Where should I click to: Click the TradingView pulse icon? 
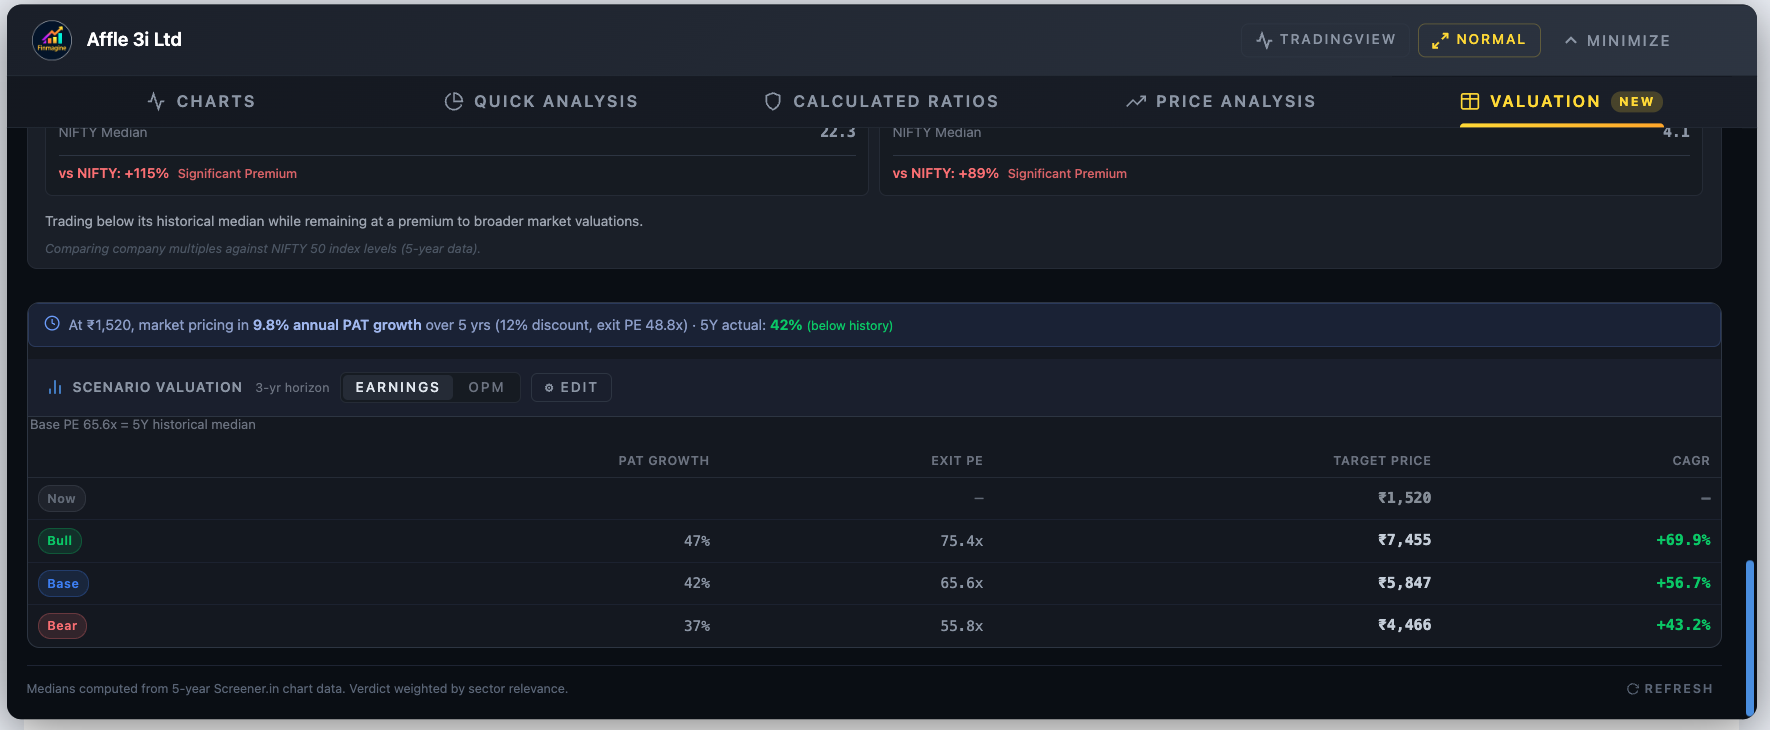[x=1264, y=40]
